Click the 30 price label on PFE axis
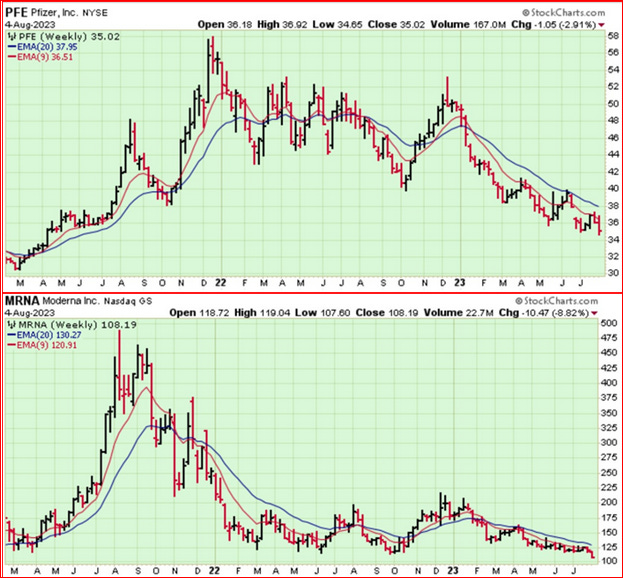The height and width of the screenshot is (578, 623). [613, 273]
